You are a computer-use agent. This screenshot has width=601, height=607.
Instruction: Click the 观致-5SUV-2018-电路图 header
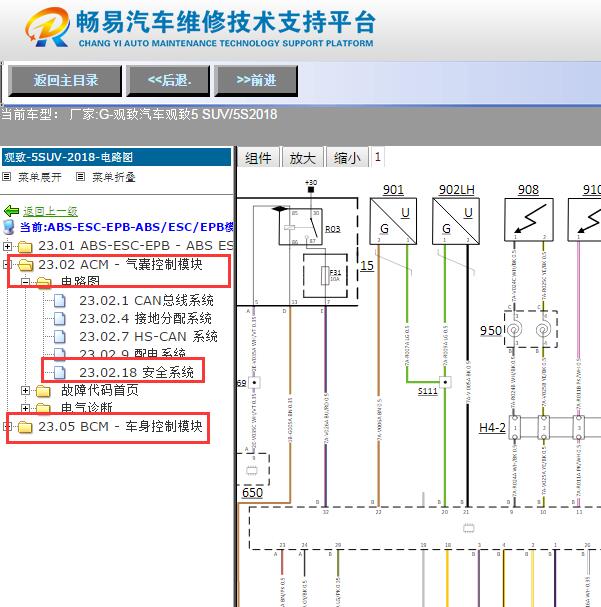(x=116, y=157)
